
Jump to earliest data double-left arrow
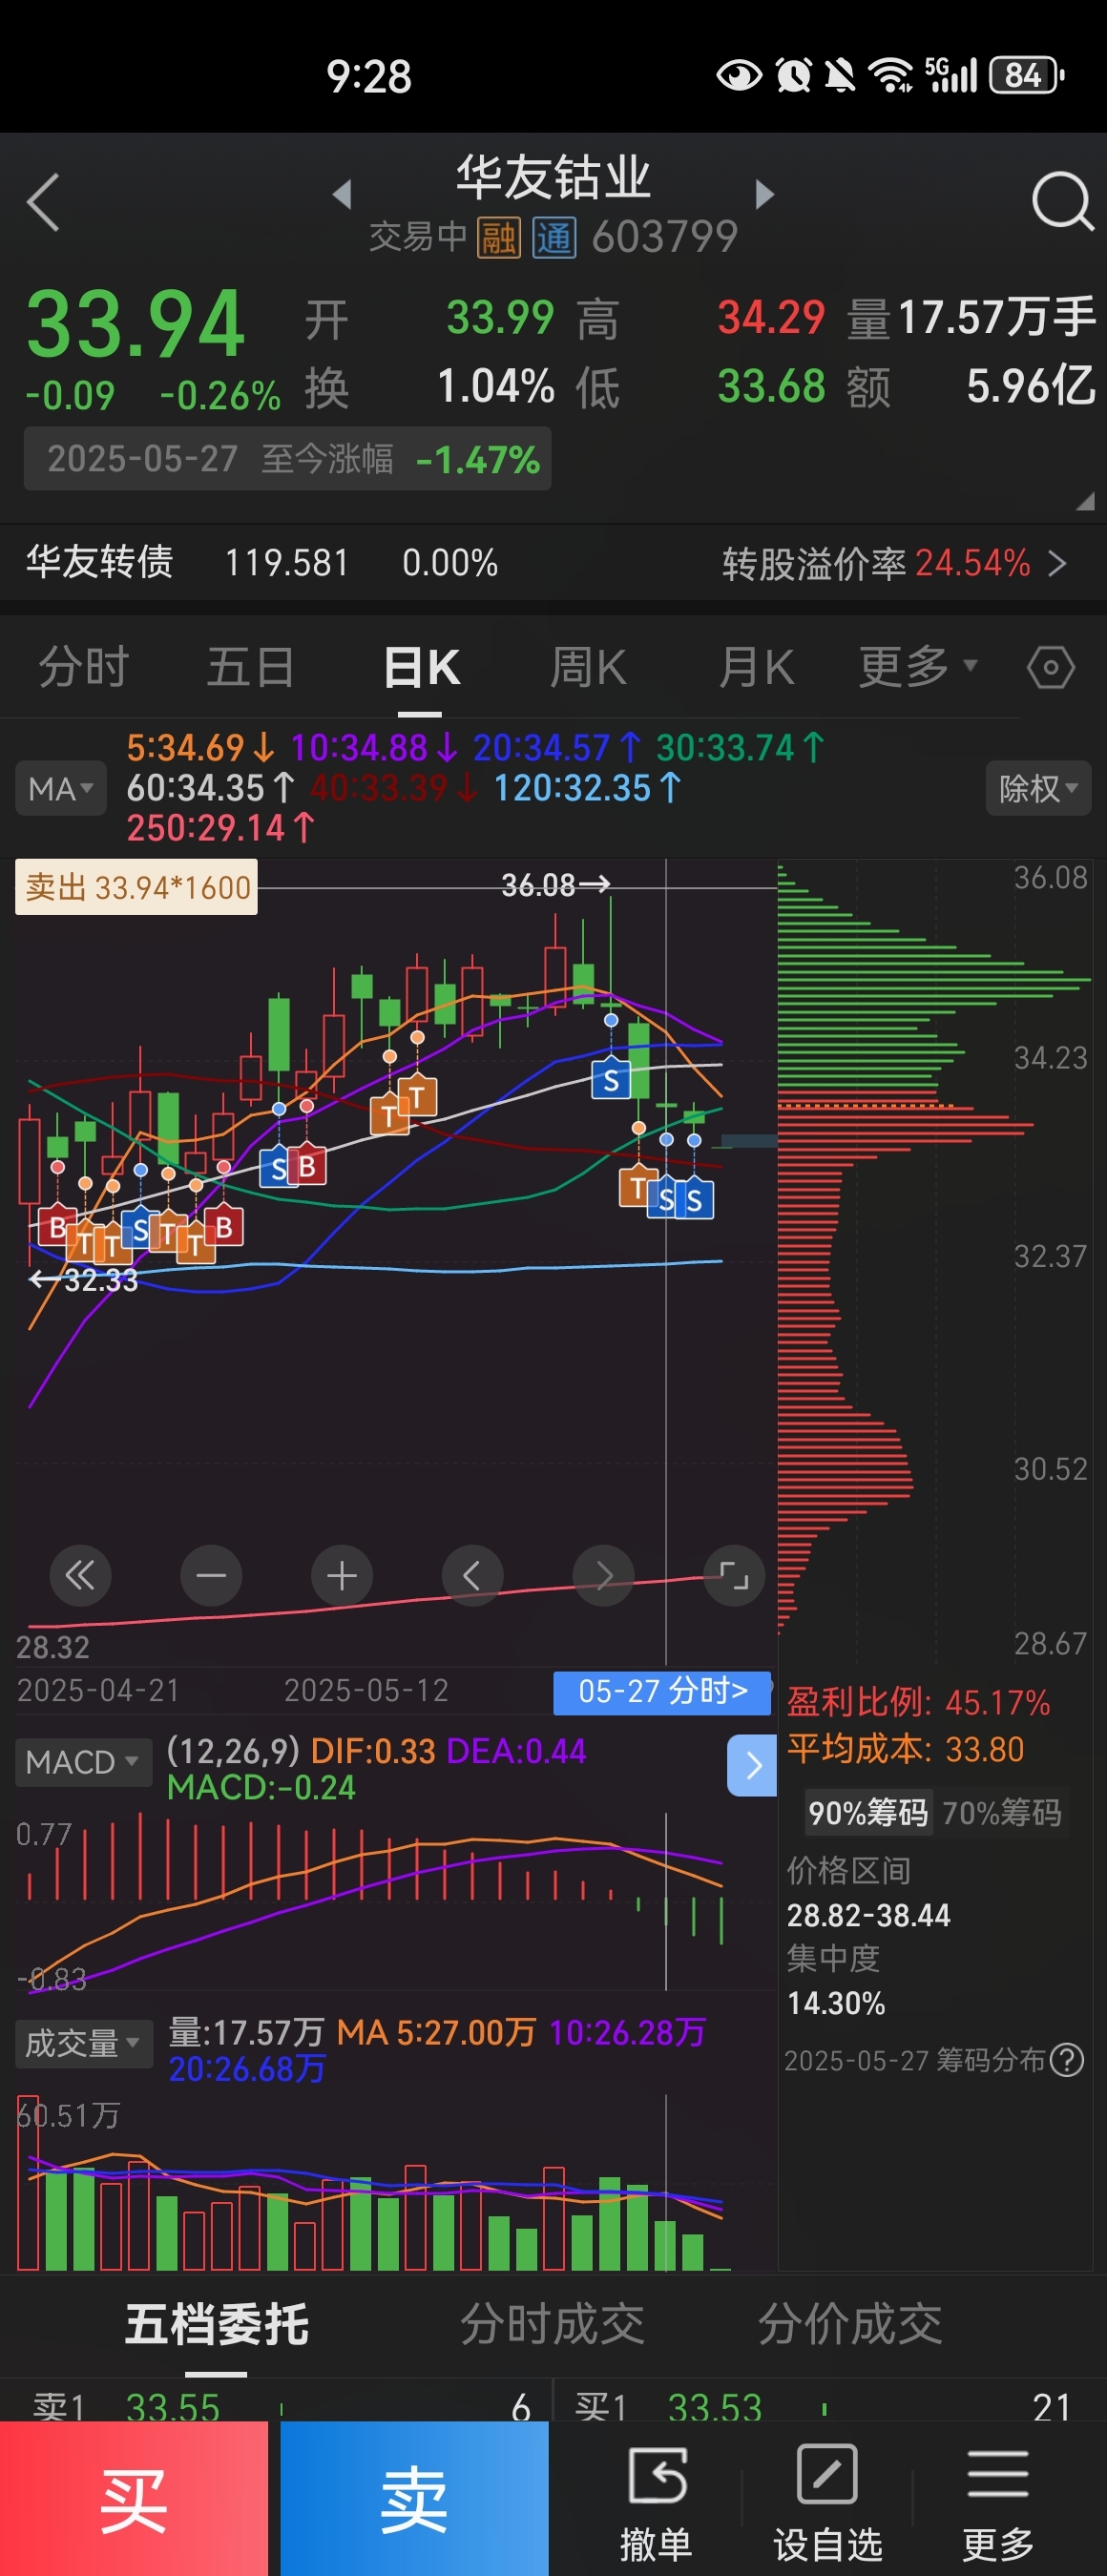[x=80, y=1576]
